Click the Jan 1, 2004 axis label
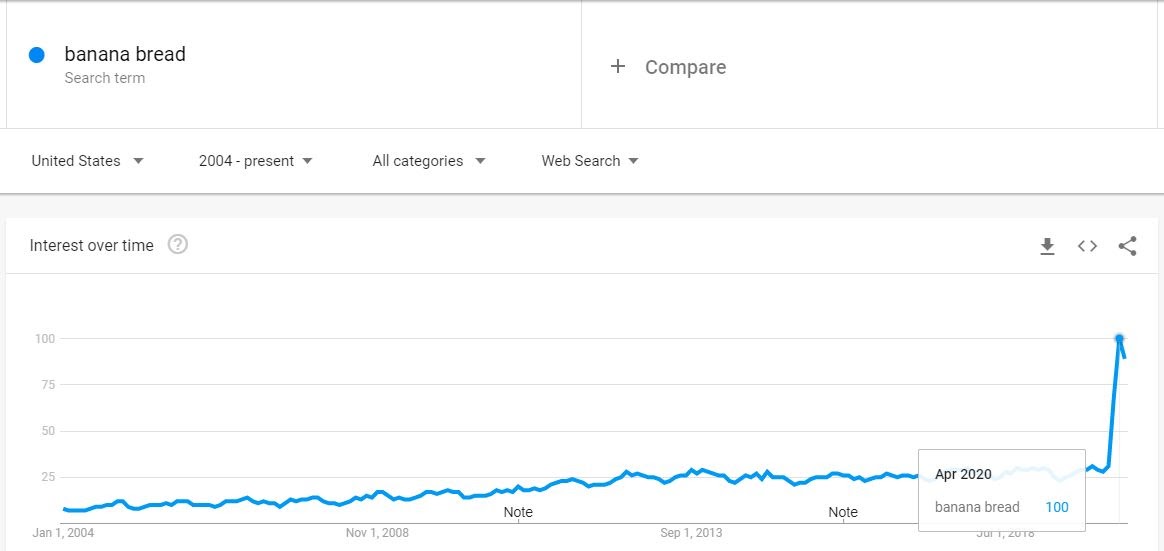This screenshot has width=1164, height=551. (63, 532)
